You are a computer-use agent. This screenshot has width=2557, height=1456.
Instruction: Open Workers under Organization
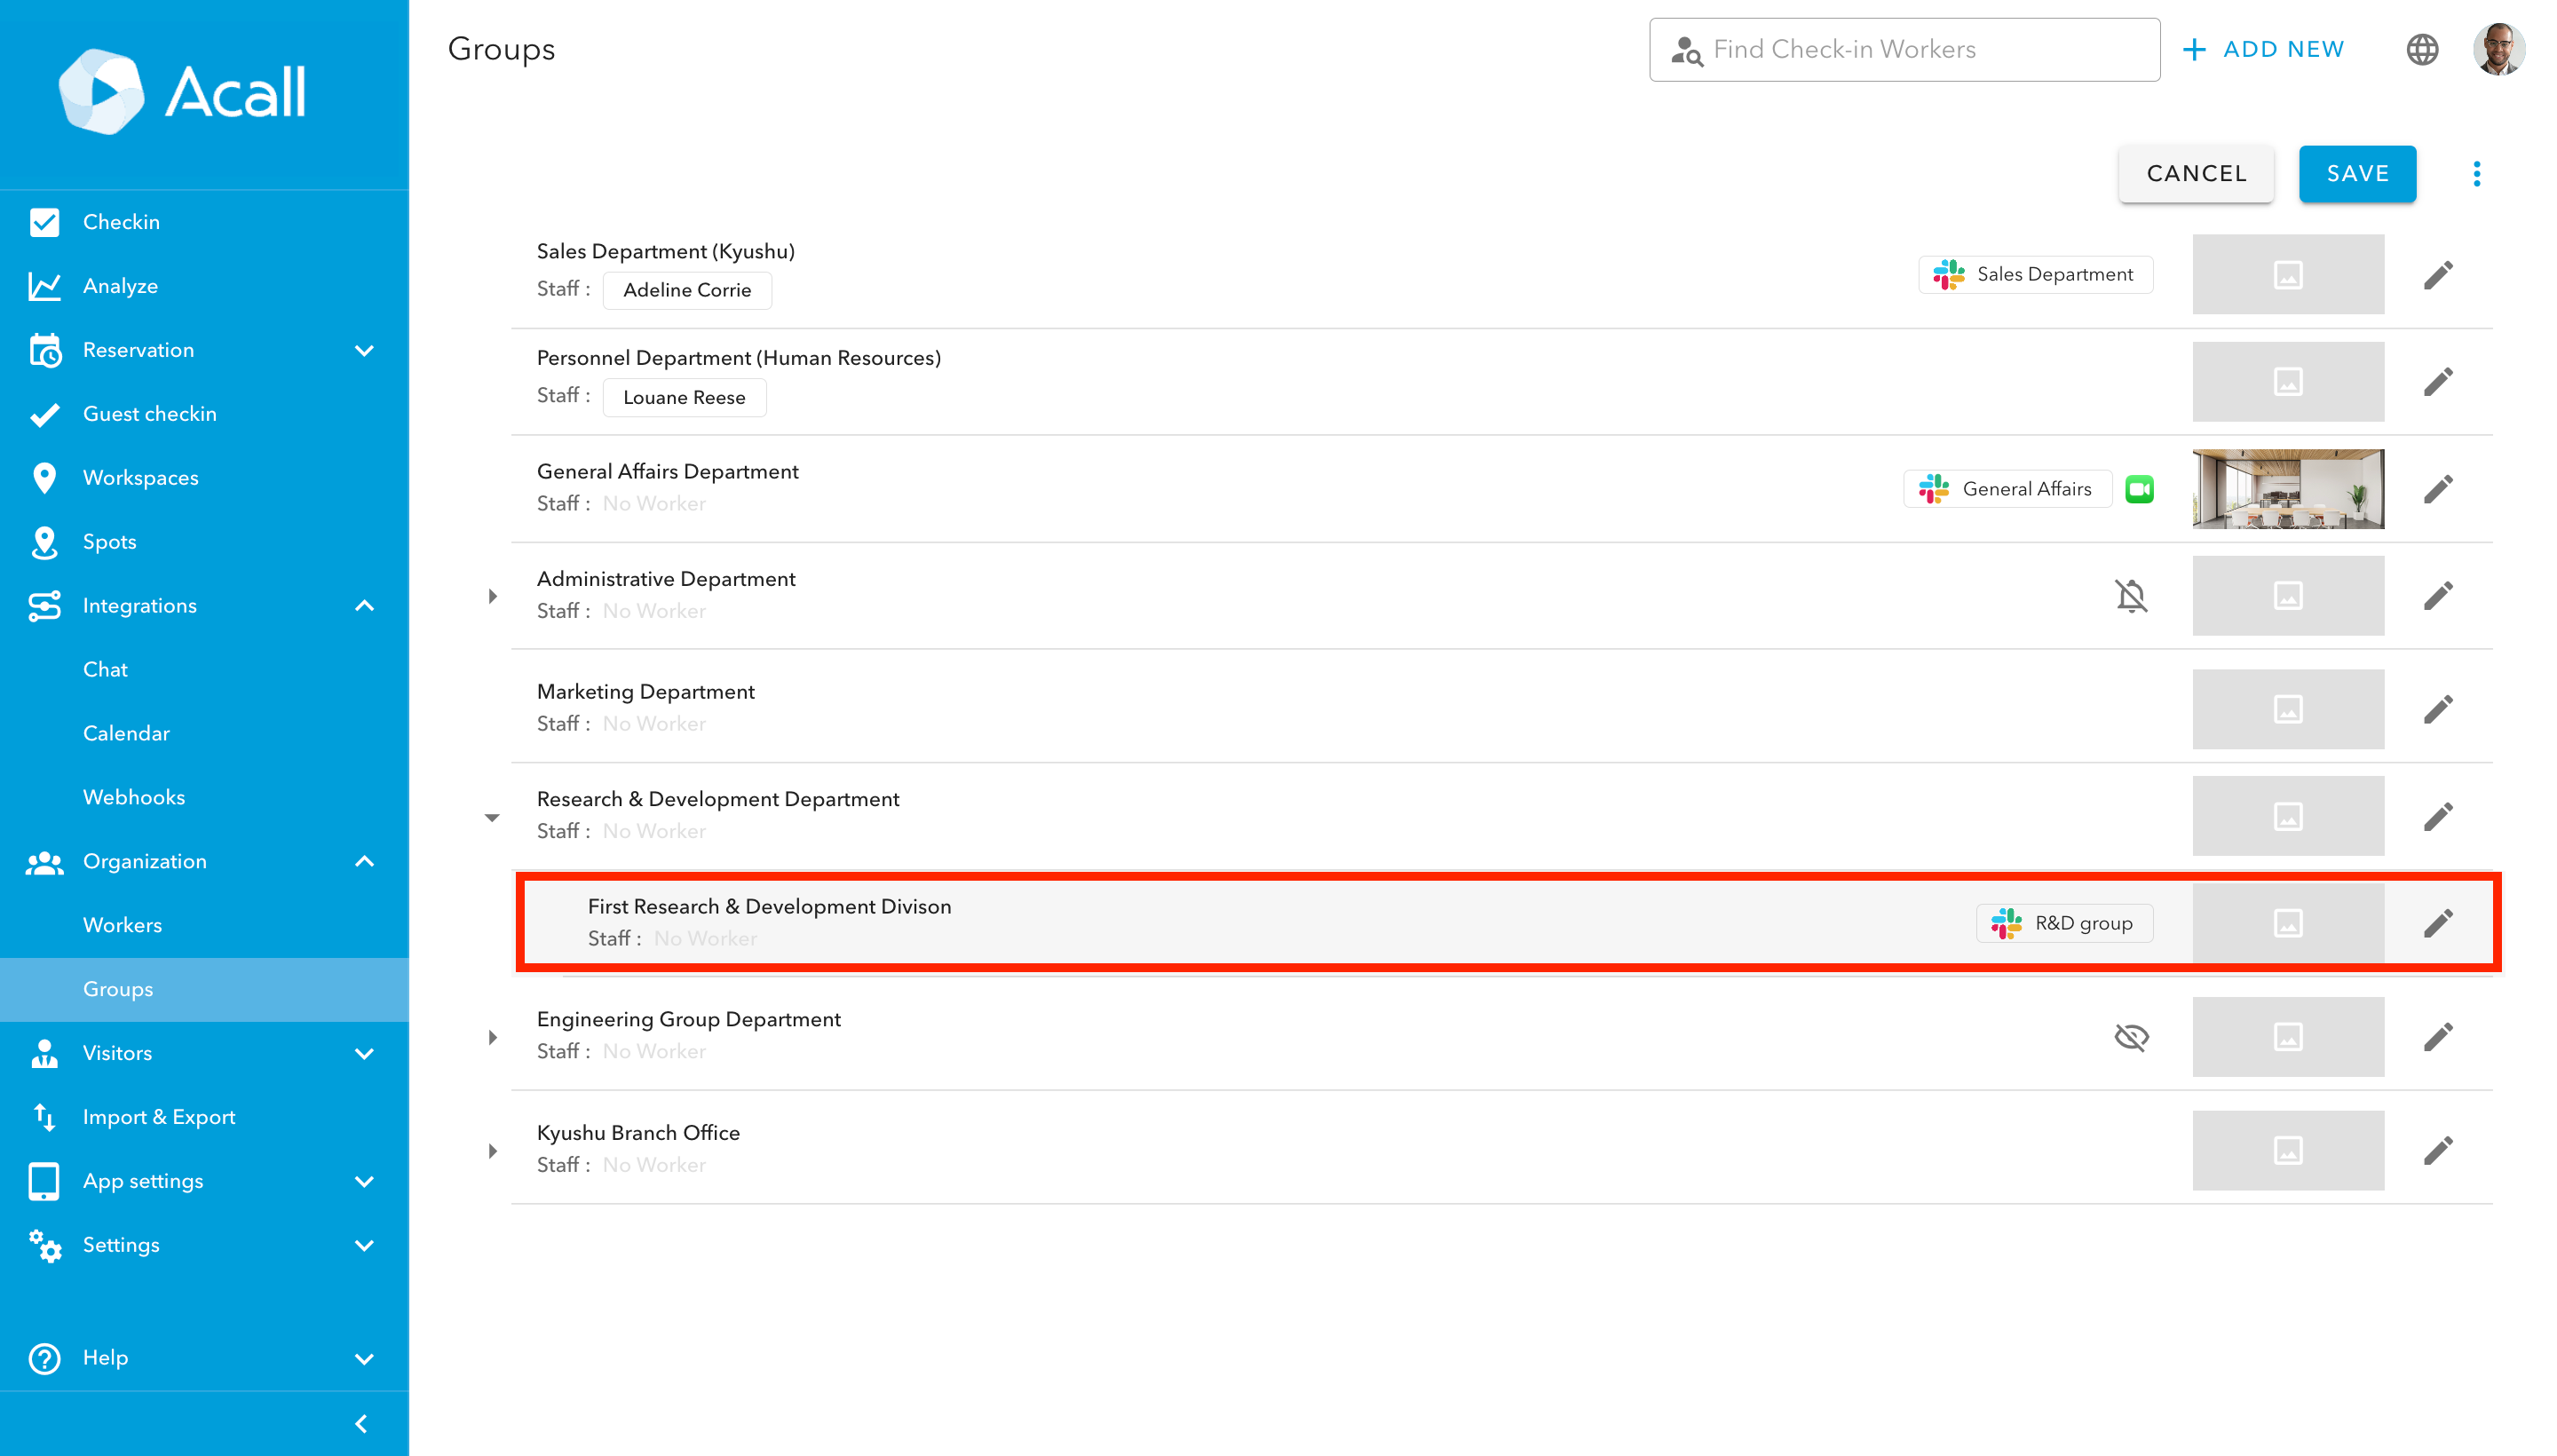pos(204,926)
